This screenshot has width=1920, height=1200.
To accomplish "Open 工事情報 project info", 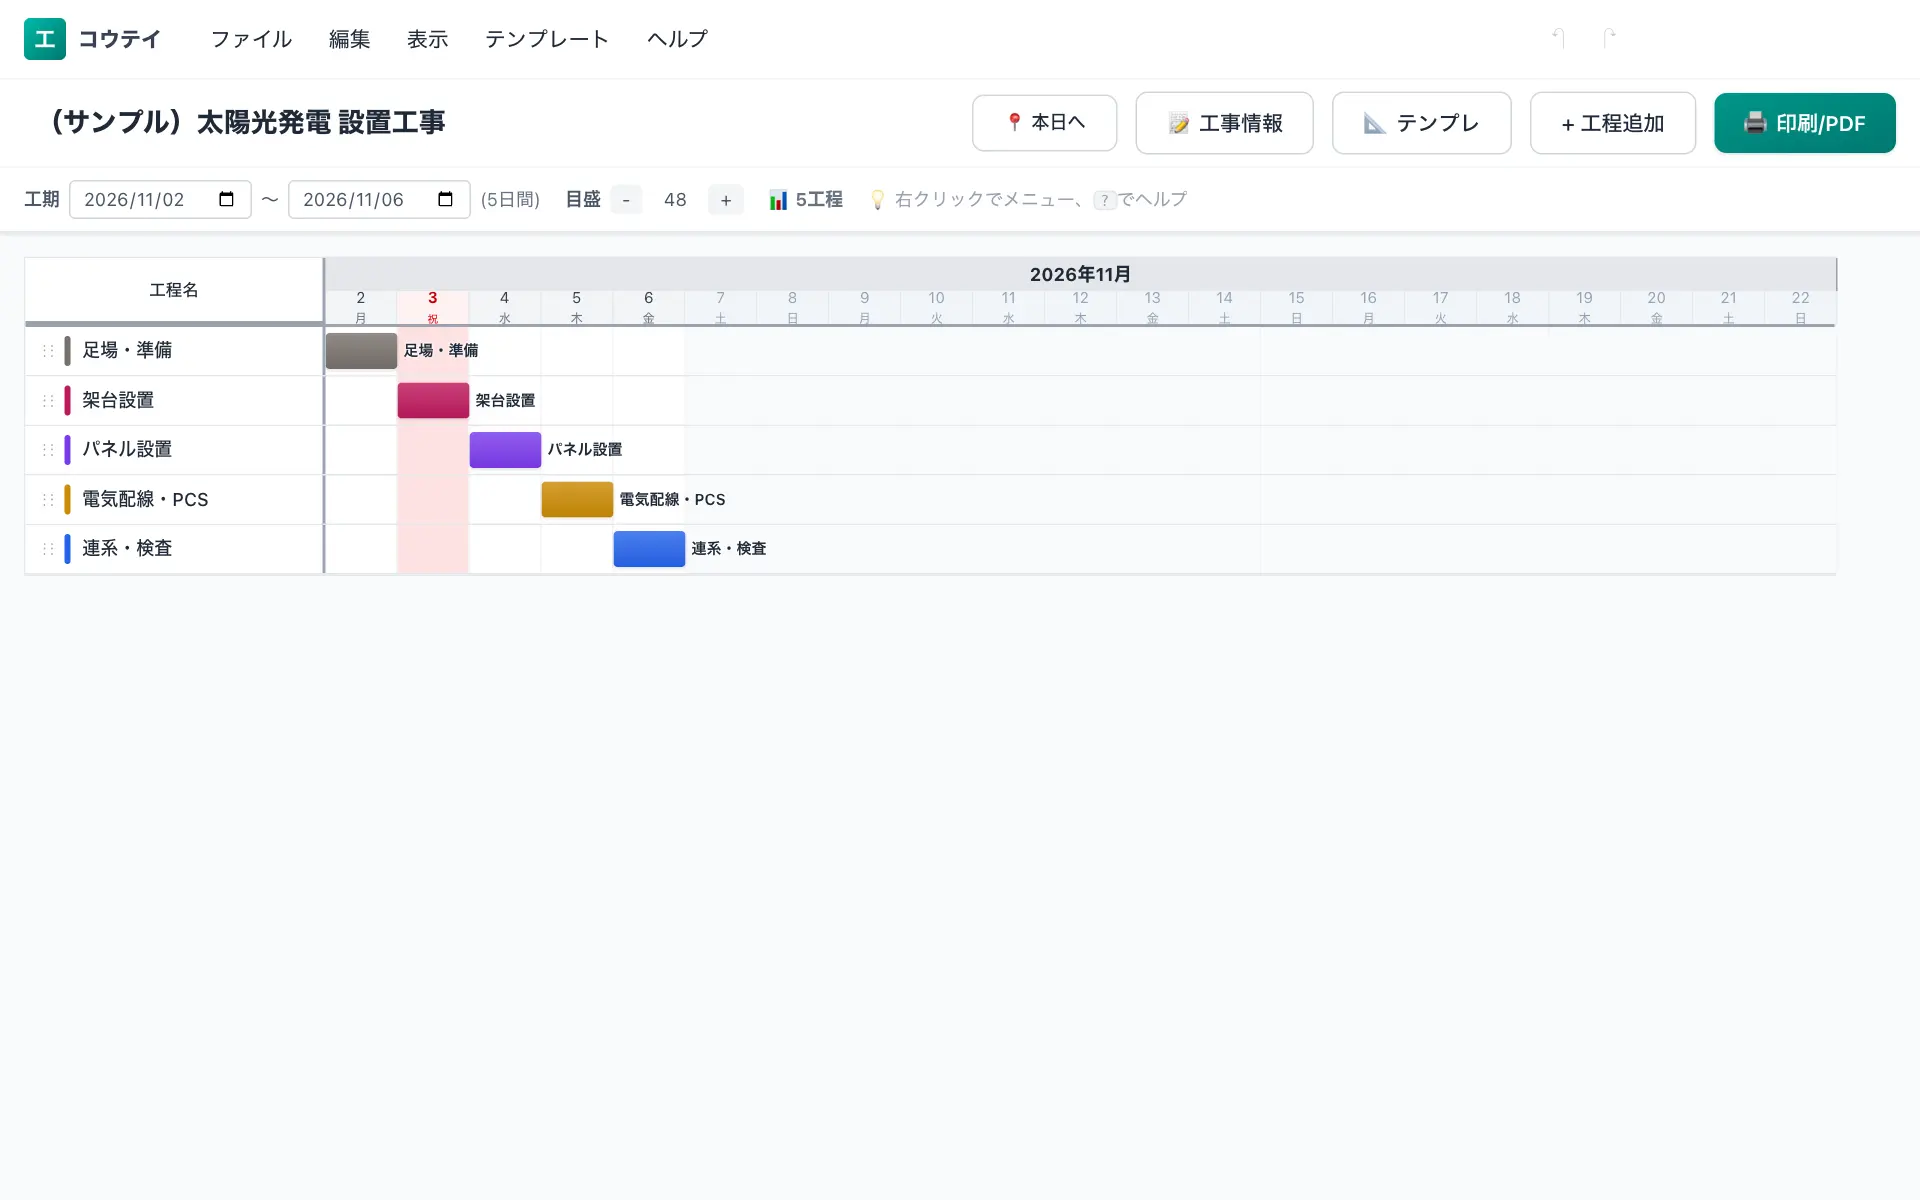I will (1225, 123).
